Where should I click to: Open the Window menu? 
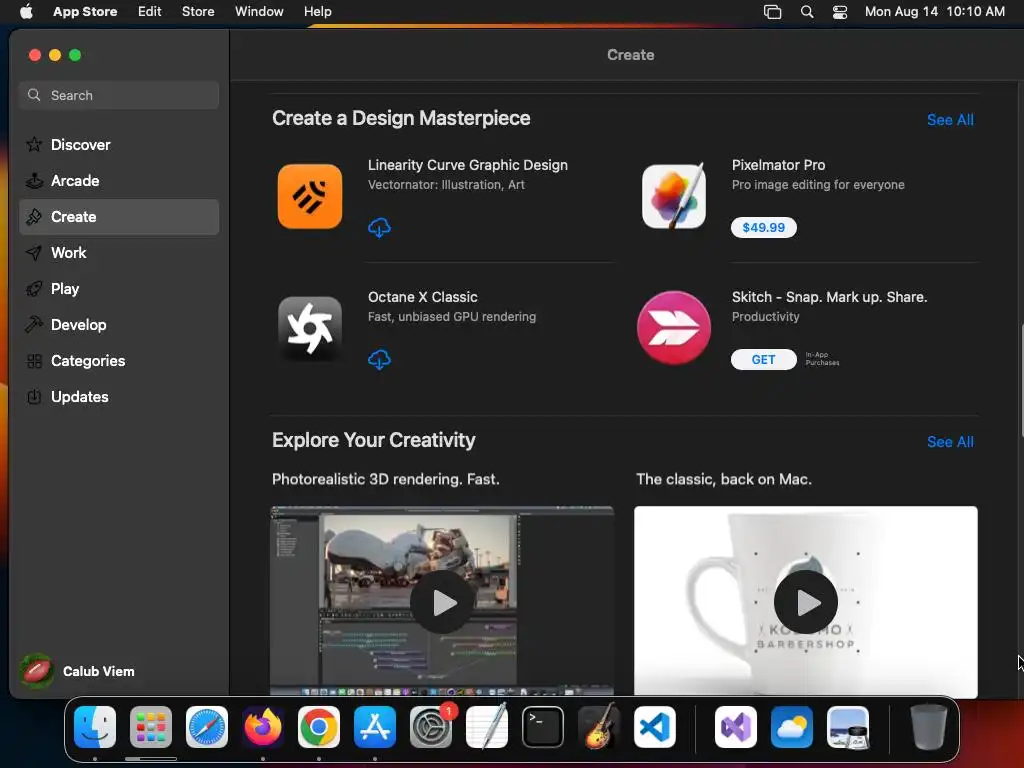point(259,12)
